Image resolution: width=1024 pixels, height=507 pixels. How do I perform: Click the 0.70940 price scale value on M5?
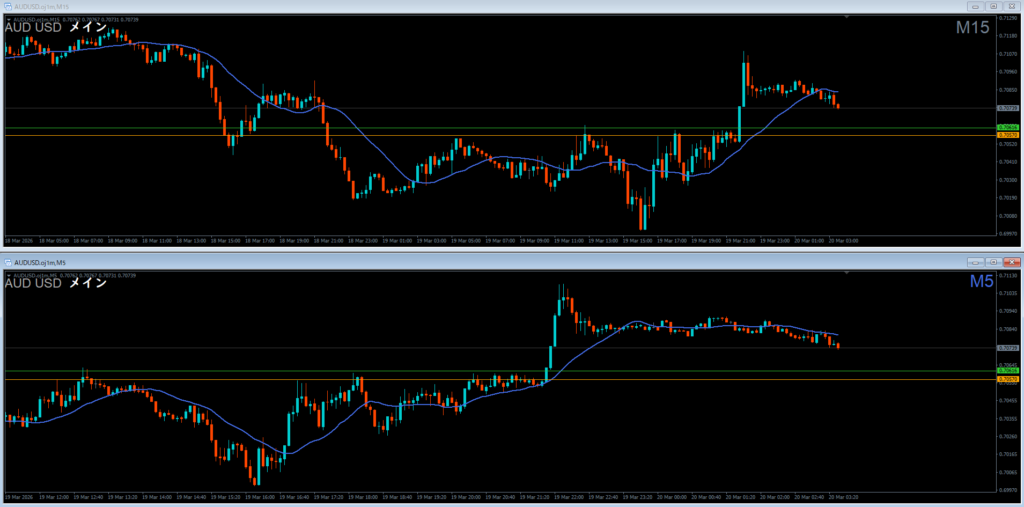tap(1008, 311)
